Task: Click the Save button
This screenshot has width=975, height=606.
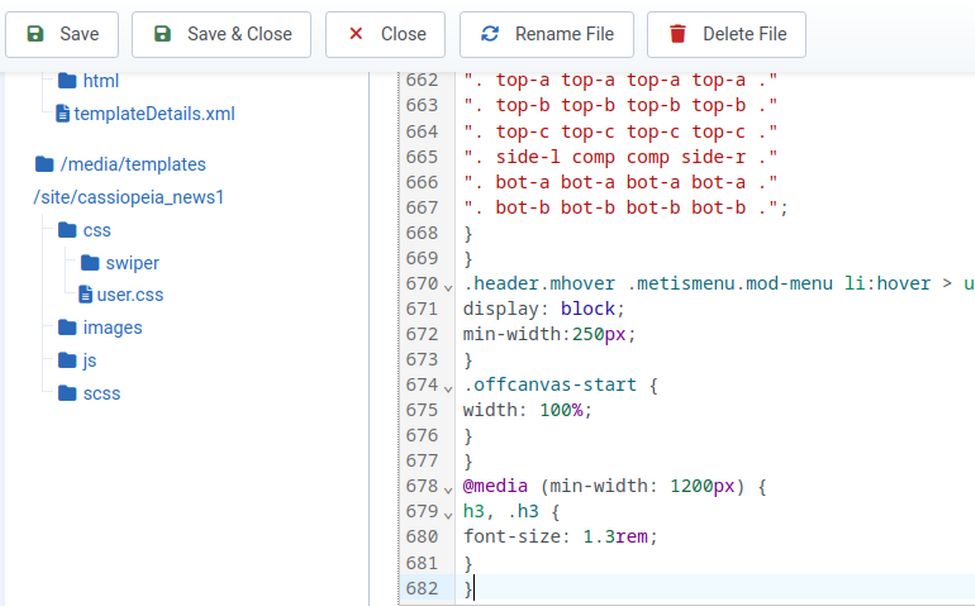Action: click(x=62, y=34)
